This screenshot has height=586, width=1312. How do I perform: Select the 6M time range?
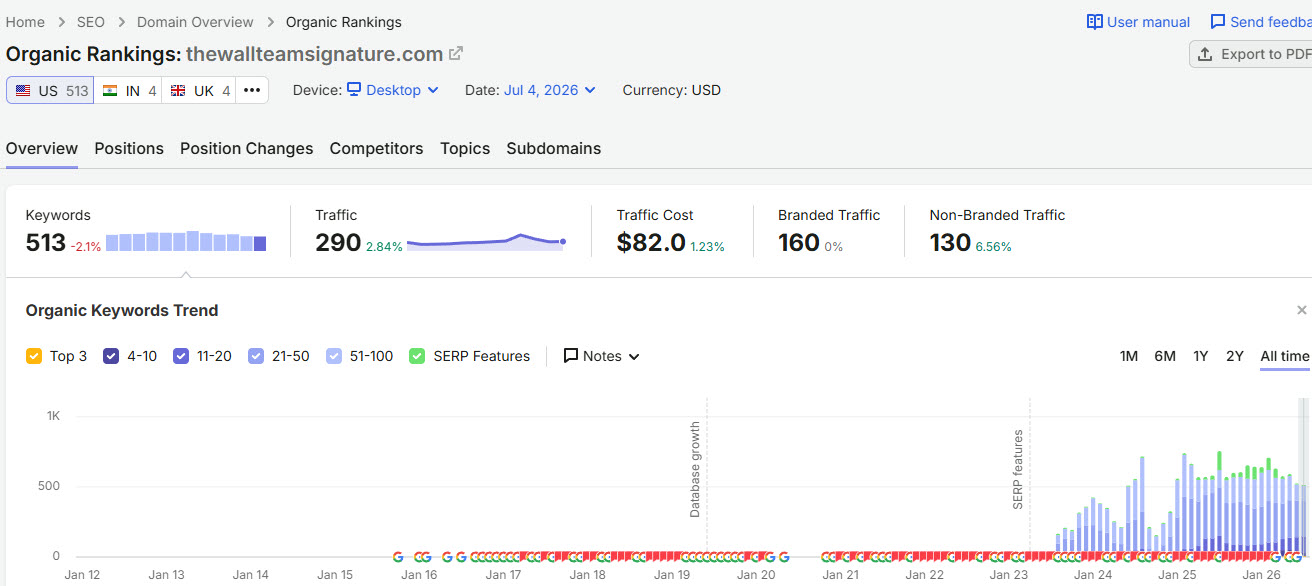coord(1165,356)
